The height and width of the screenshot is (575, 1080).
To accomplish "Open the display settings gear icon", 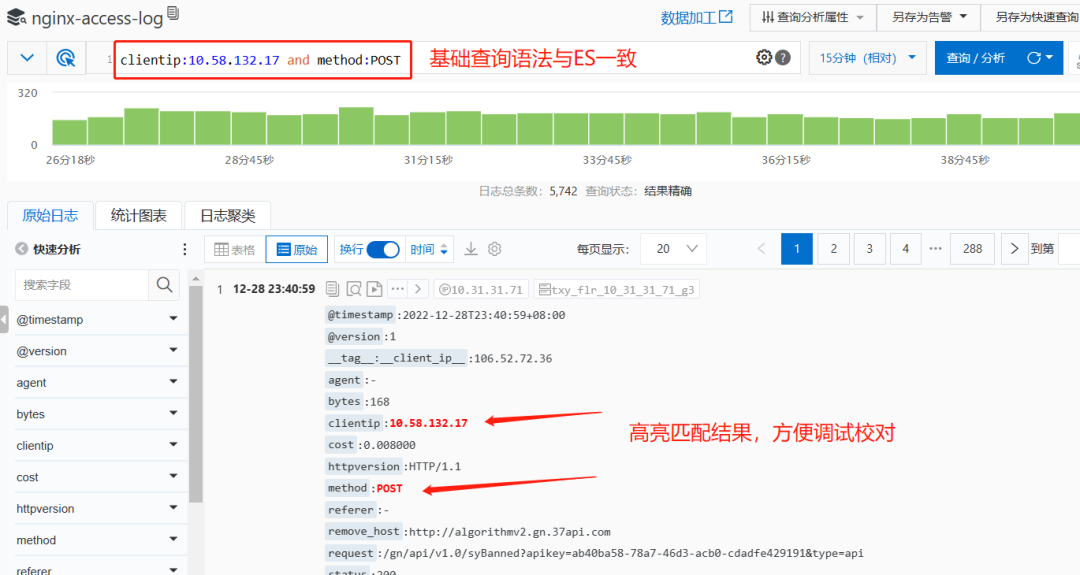I will pyautogui.click(x=495, y=249).
